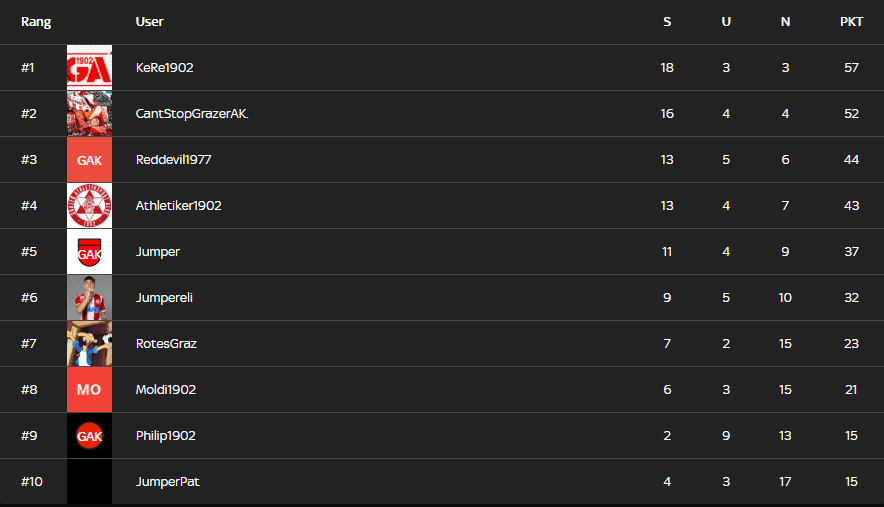Click the User column header
Screen dimensions: 884x507
tap(149, 22)
